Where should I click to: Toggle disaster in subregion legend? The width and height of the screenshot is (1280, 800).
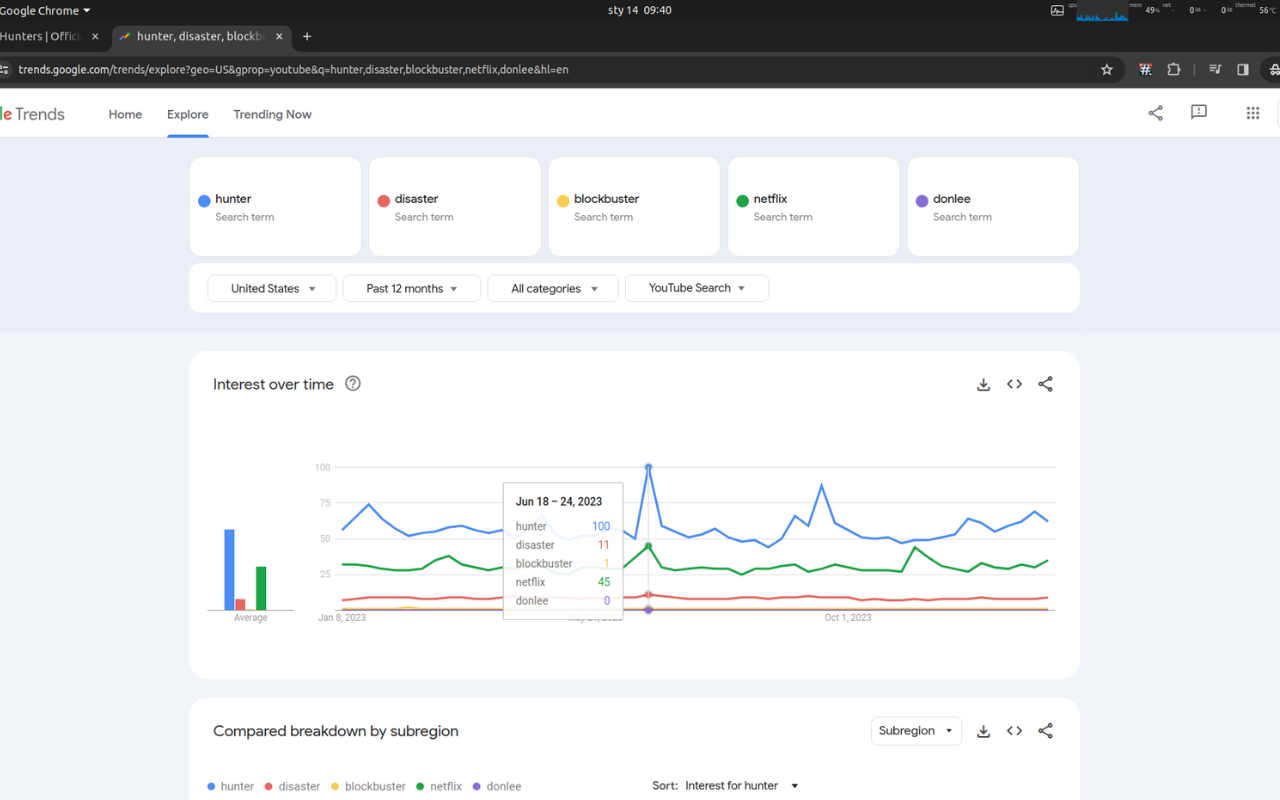click(x=292, y=786)
